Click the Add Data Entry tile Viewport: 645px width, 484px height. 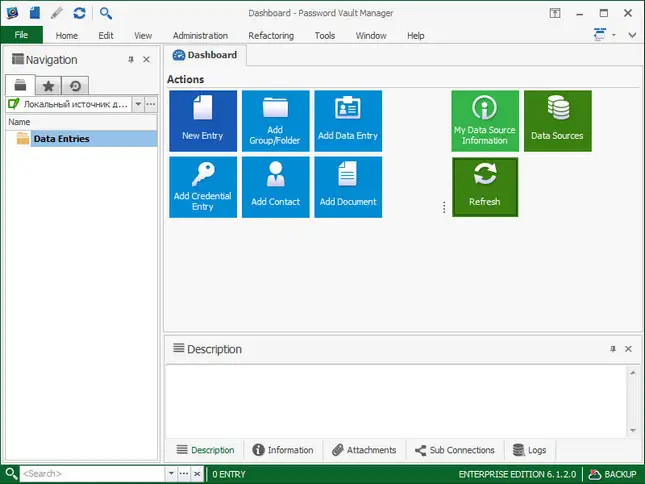click(348, 121)
